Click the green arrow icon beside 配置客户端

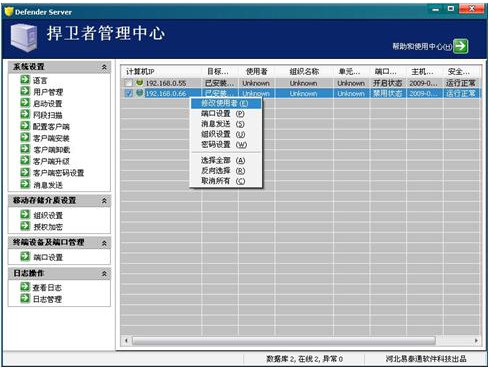(25, 126)
